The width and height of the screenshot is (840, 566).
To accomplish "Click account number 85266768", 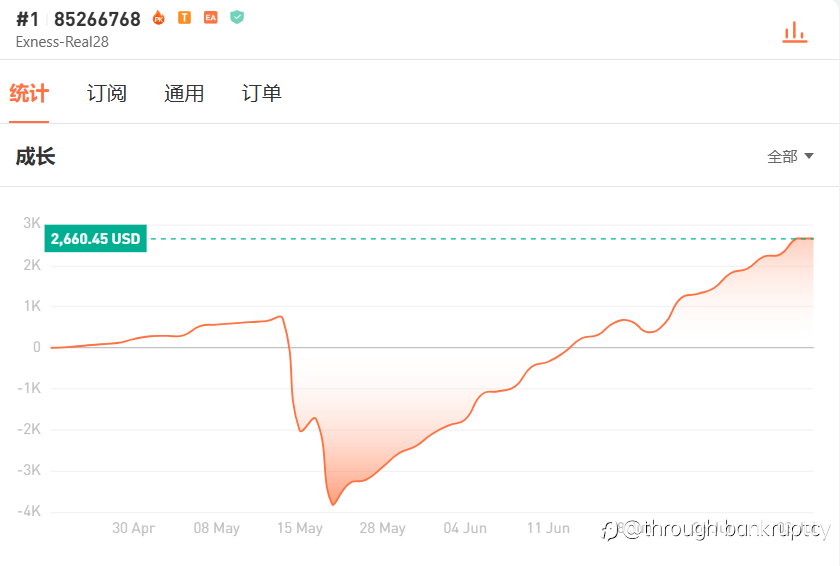I will coord(97,19).
